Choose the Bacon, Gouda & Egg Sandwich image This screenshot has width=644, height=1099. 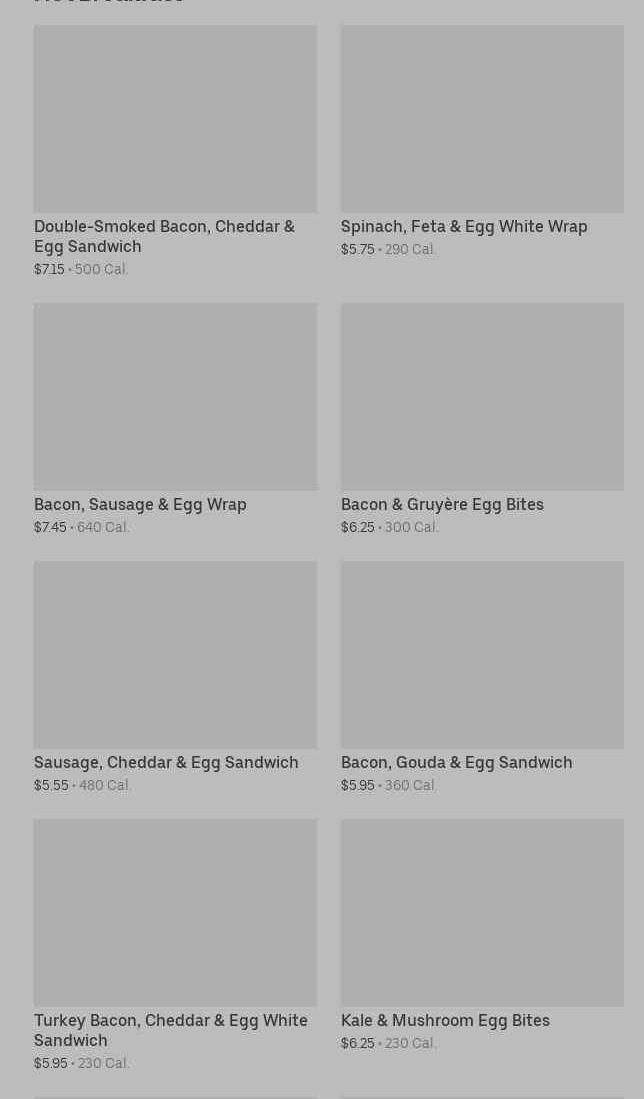(x=482, y=654)
